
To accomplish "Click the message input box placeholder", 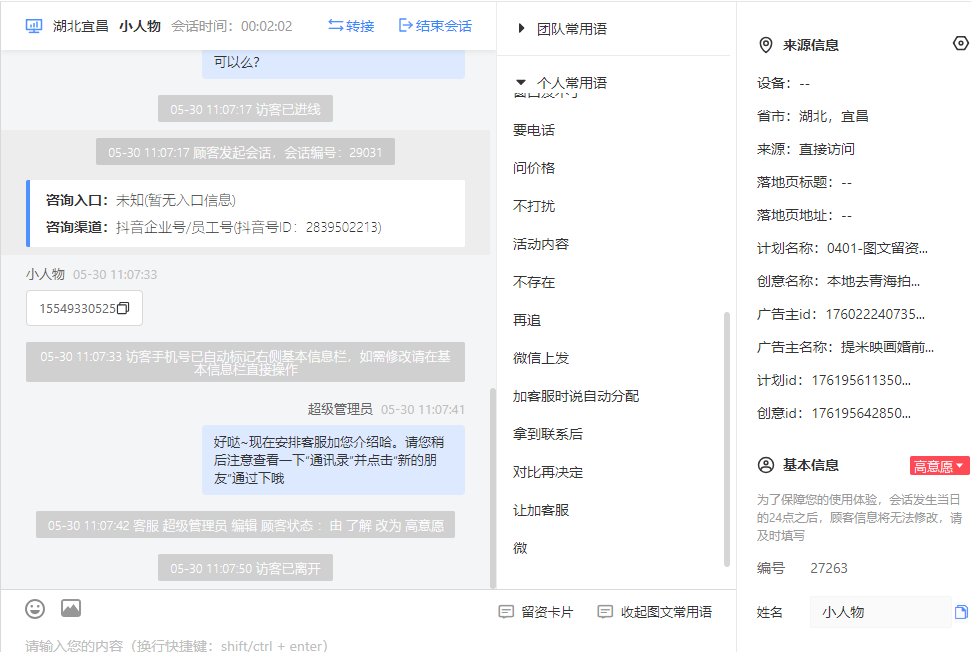I will click(176, 645).
